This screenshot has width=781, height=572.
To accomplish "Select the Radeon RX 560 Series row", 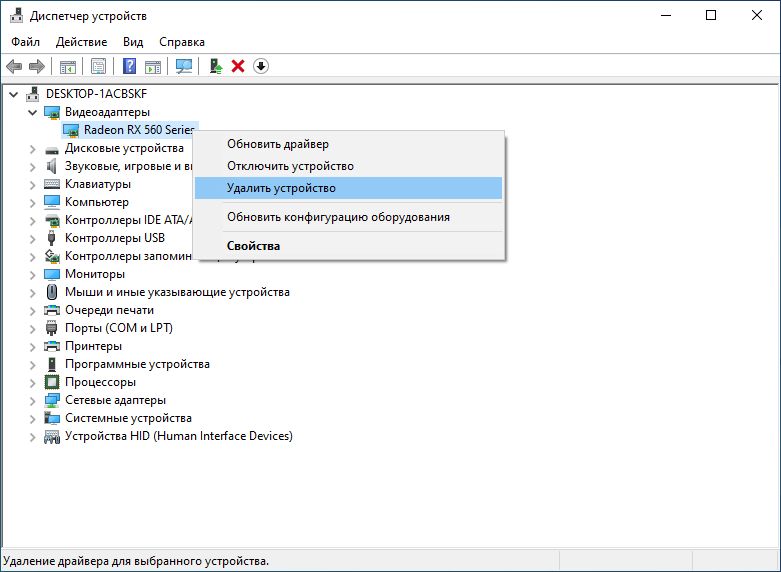I will pyautogui.click(x=130, y=130).
